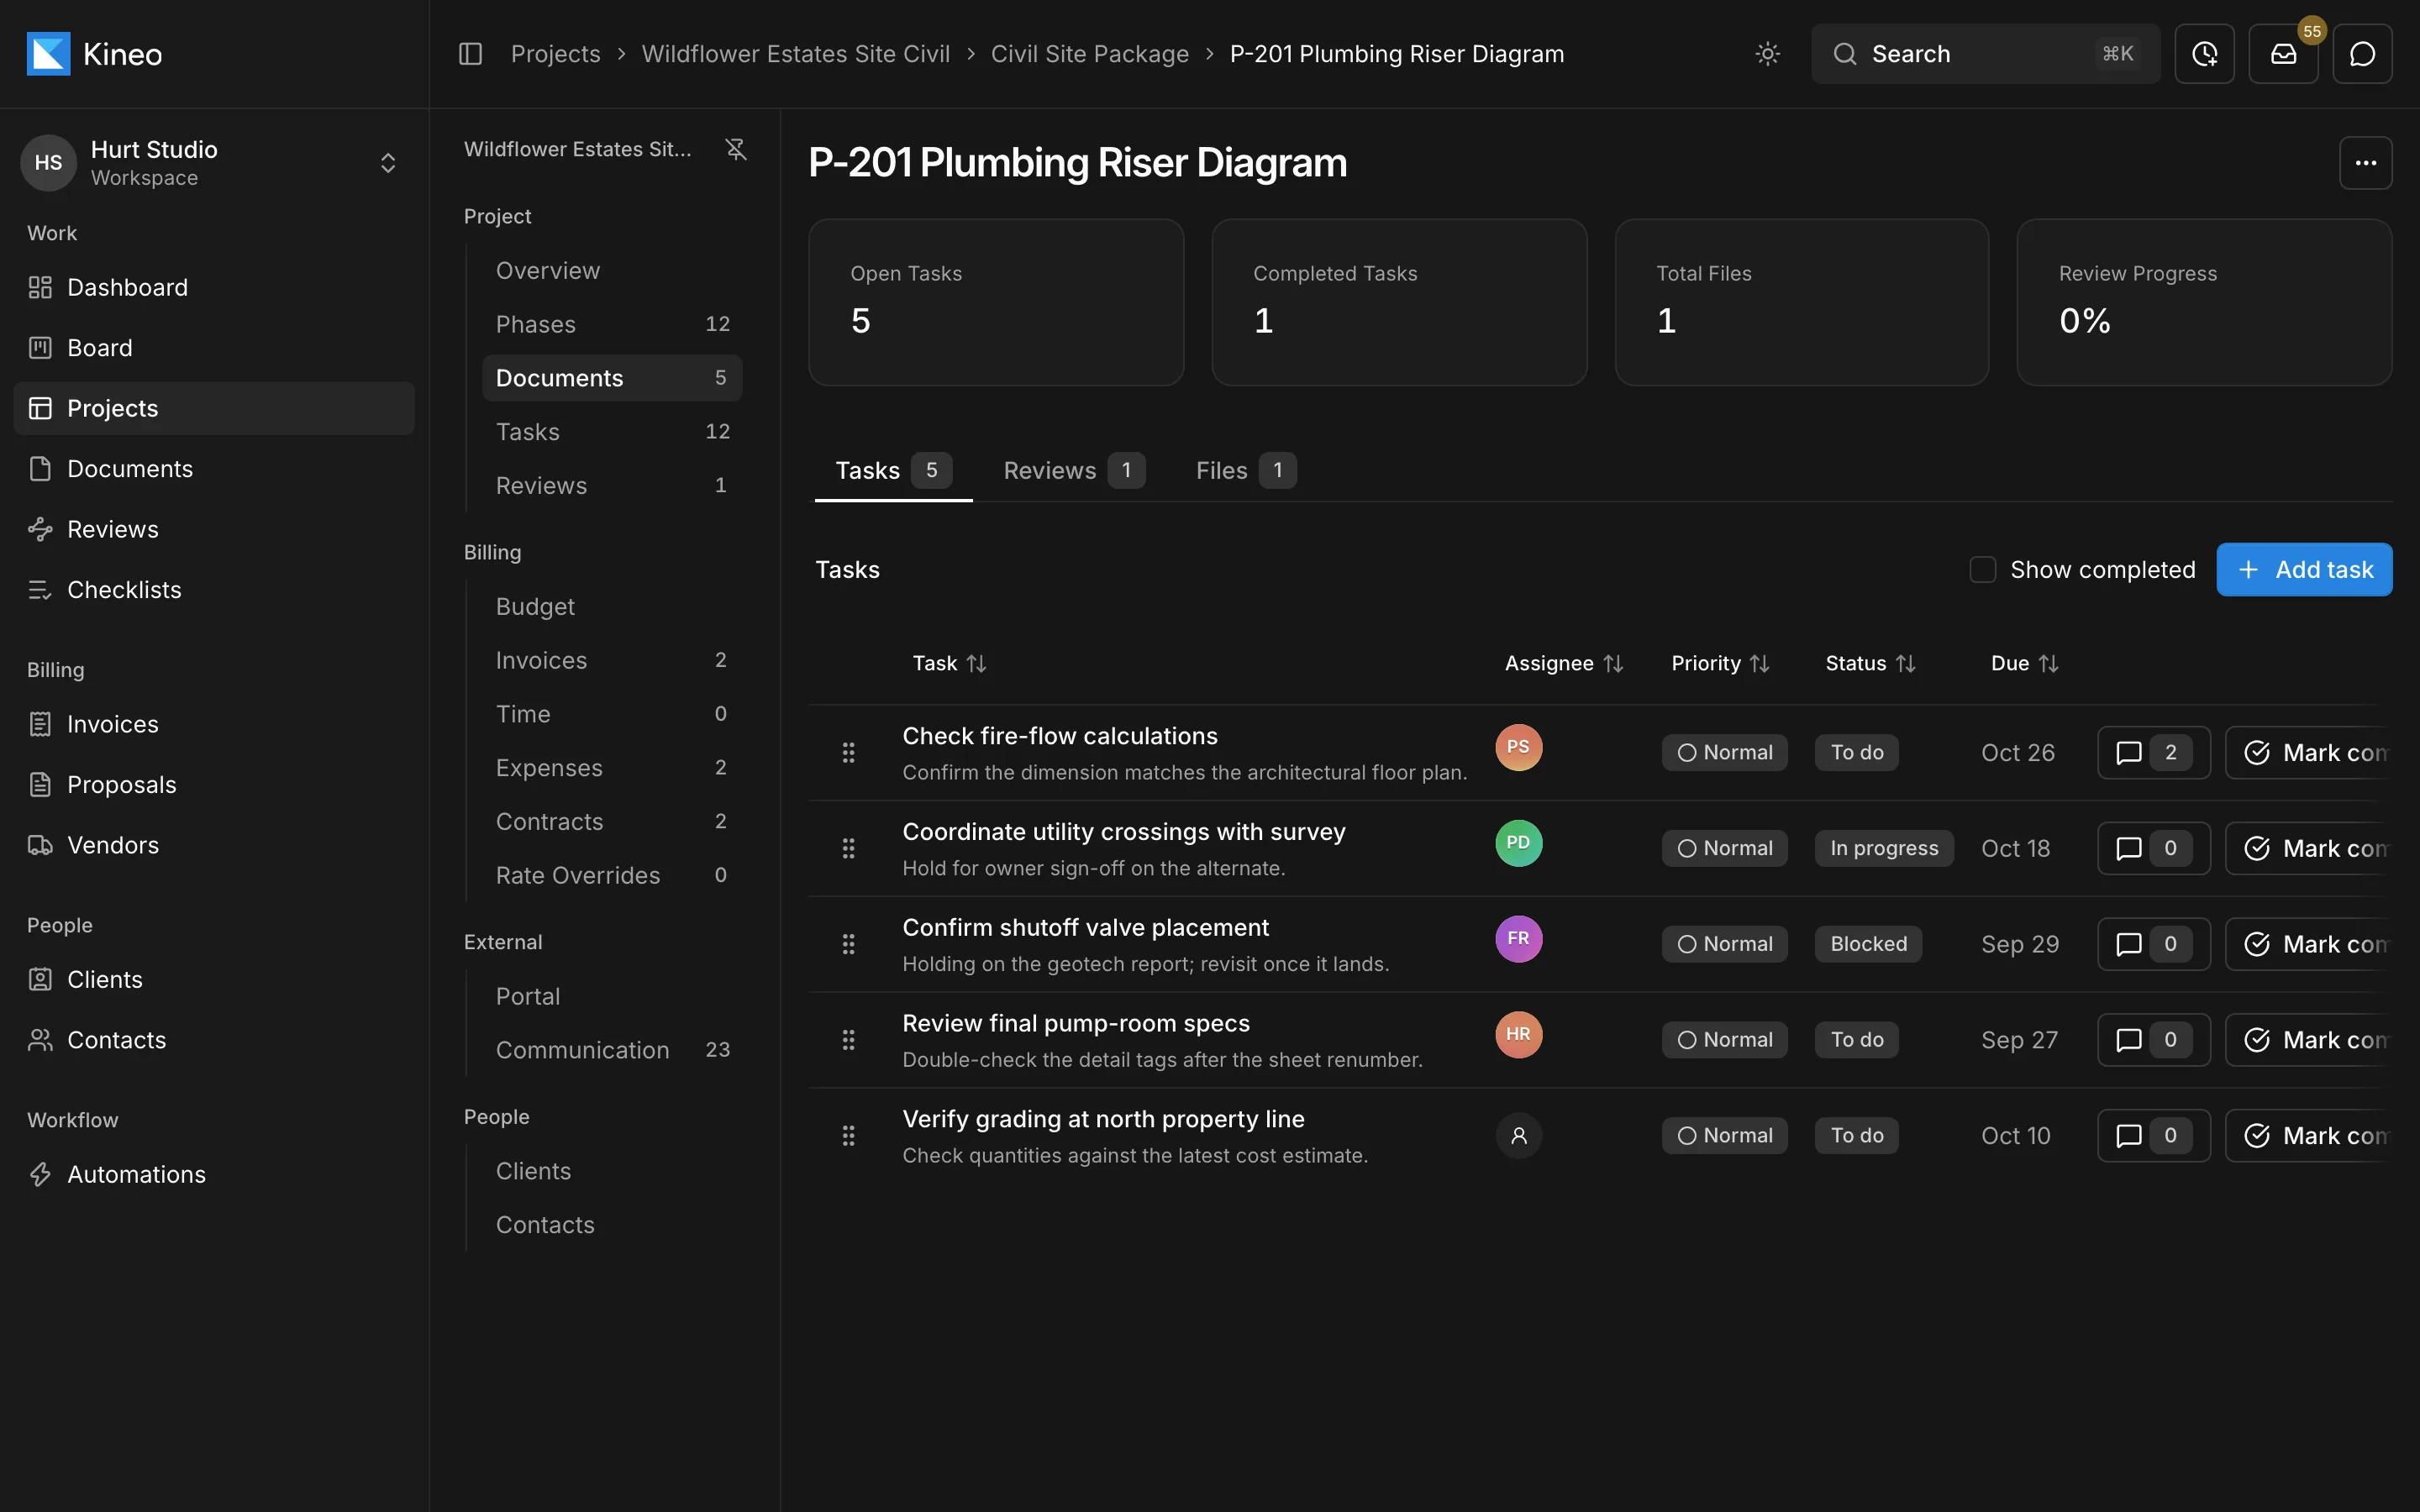Open Automations in the sidebar
Screen dimensions: 2420x1512
214,1175
